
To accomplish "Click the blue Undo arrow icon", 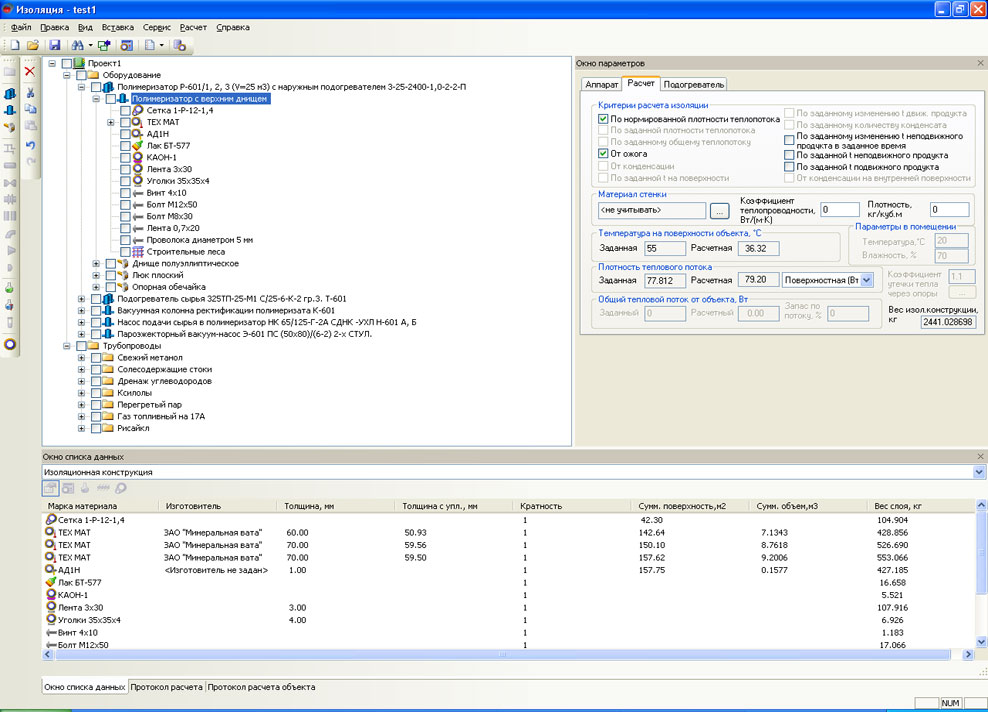I will (x=30, y=146).
